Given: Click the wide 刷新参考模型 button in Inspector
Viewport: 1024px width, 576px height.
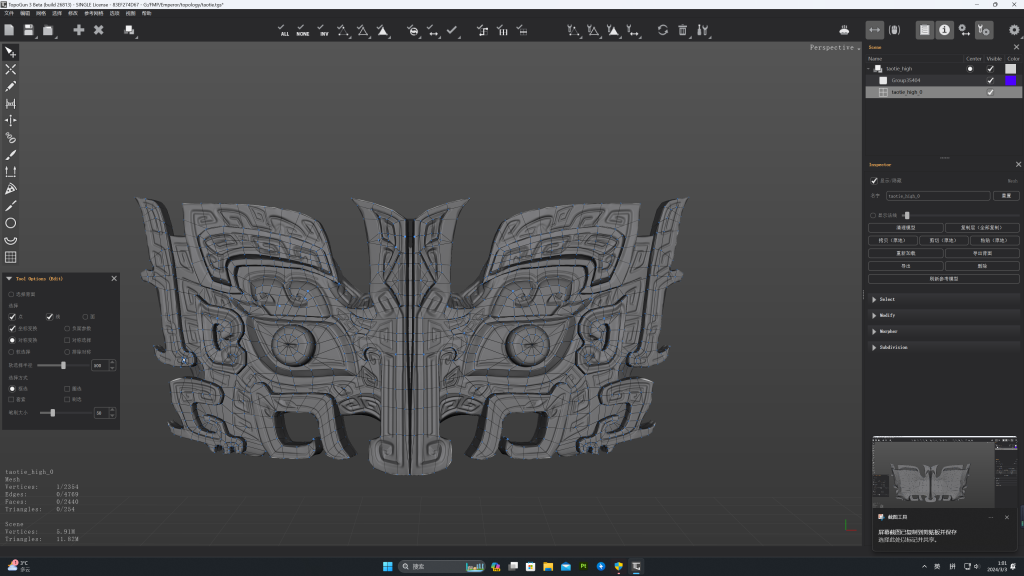Looking at the screenshot, I should point(944,279).
